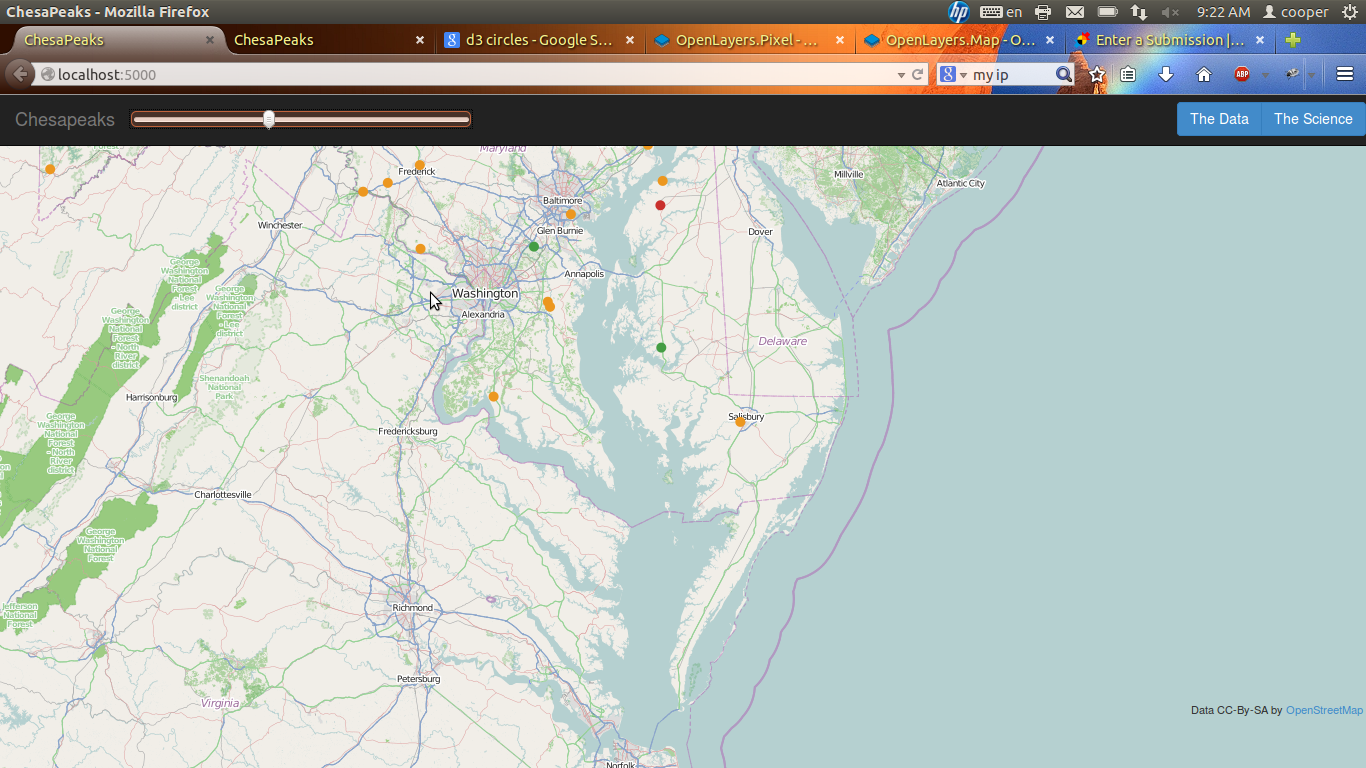Switch to the d3 circles Google Search tab
This screenshot has height=768, width=1366.
coord(539,40)
